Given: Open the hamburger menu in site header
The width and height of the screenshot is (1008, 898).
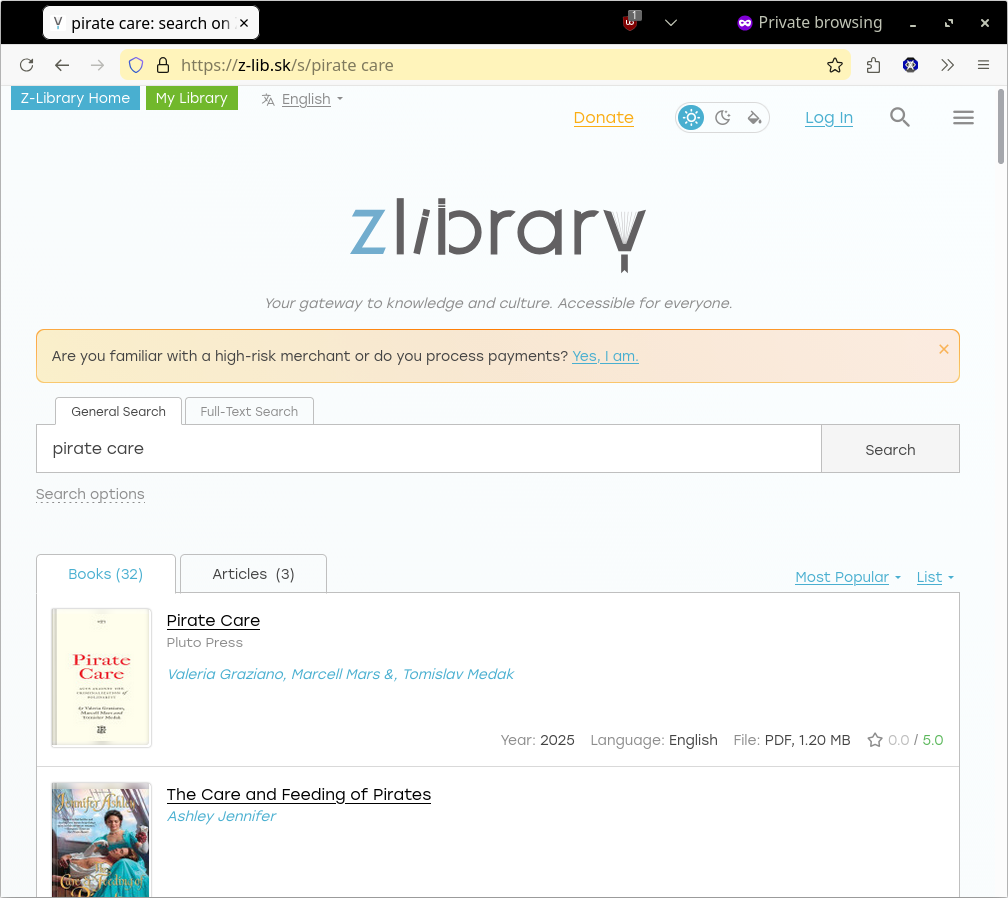Looking at the screenshot, I should coord(963,118).
